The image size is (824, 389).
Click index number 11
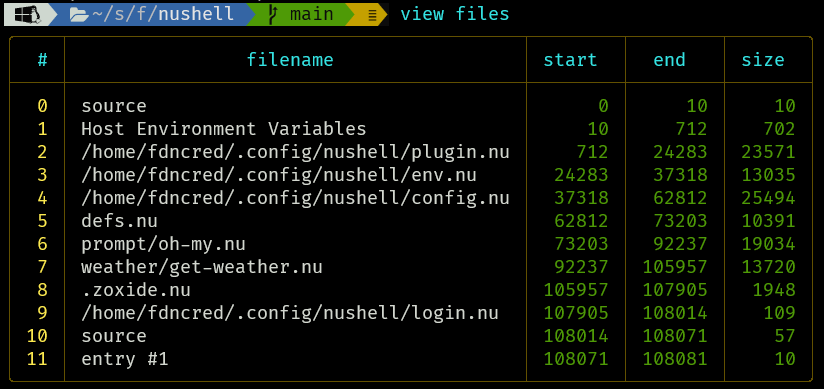pyautogui.click(x=37, y=360)
